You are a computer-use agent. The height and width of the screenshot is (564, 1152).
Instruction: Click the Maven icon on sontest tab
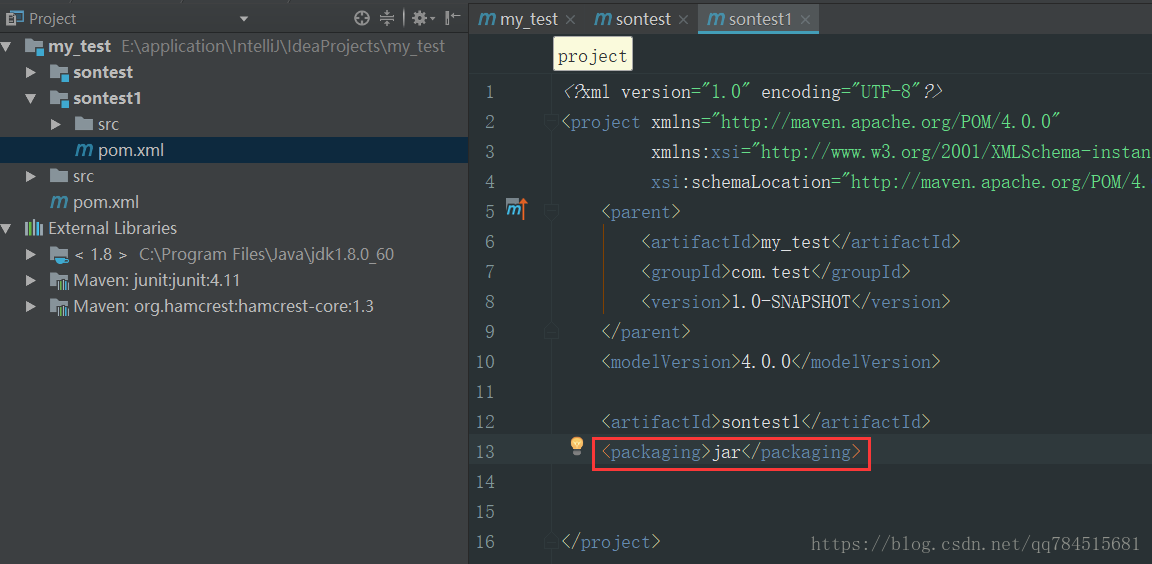(x=603, y=19)
